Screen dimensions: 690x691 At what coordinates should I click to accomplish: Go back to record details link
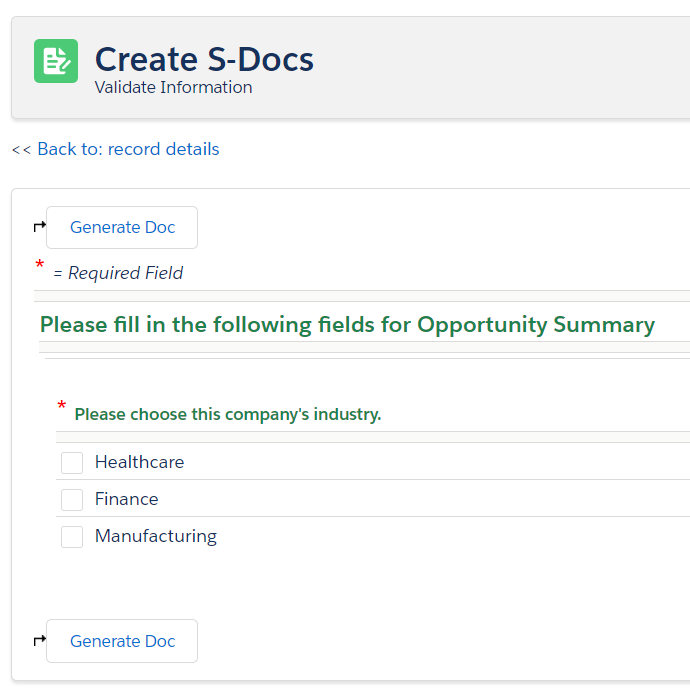(128, 149)
